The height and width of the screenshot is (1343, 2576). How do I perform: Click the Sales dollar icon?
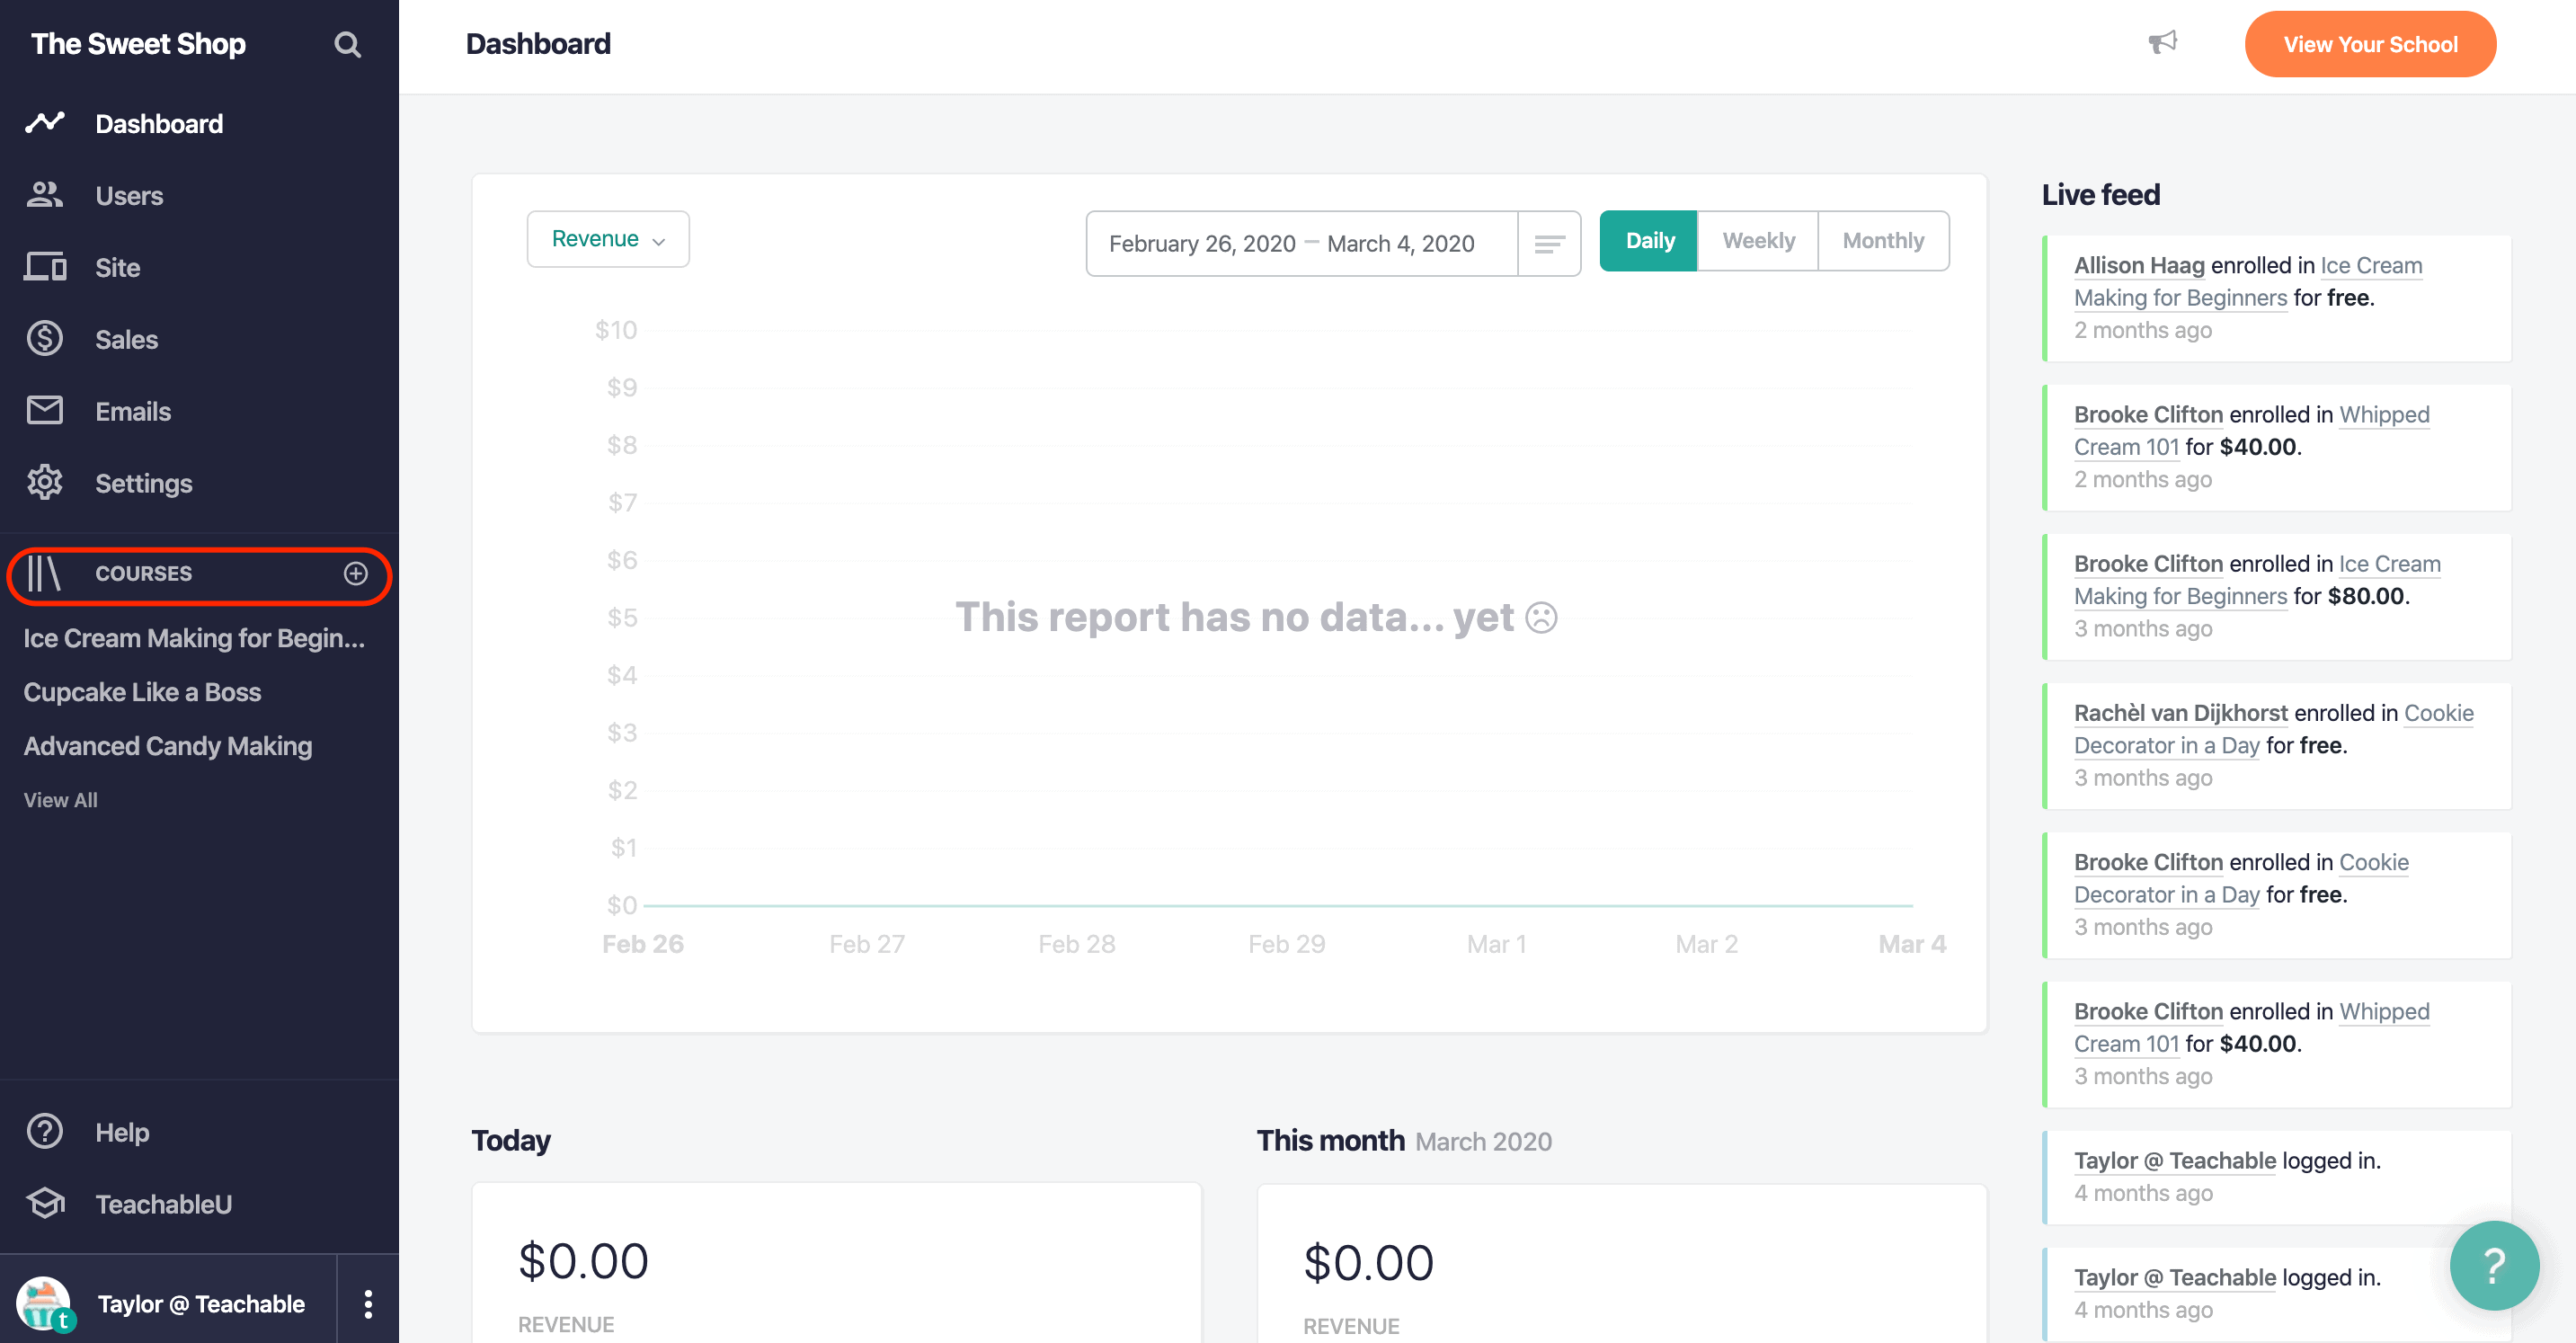[x=45, y=339]
